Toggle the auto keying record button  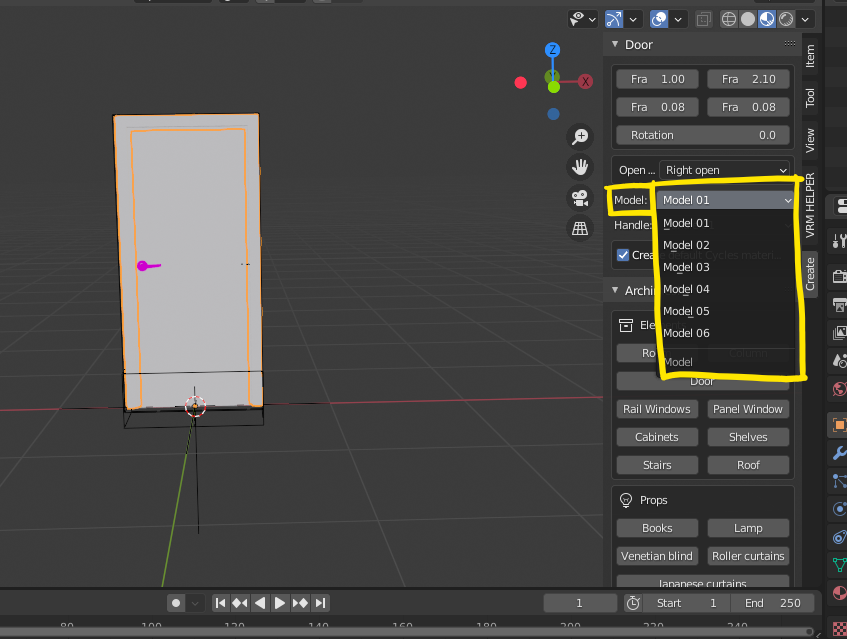[x=176, y=603]
